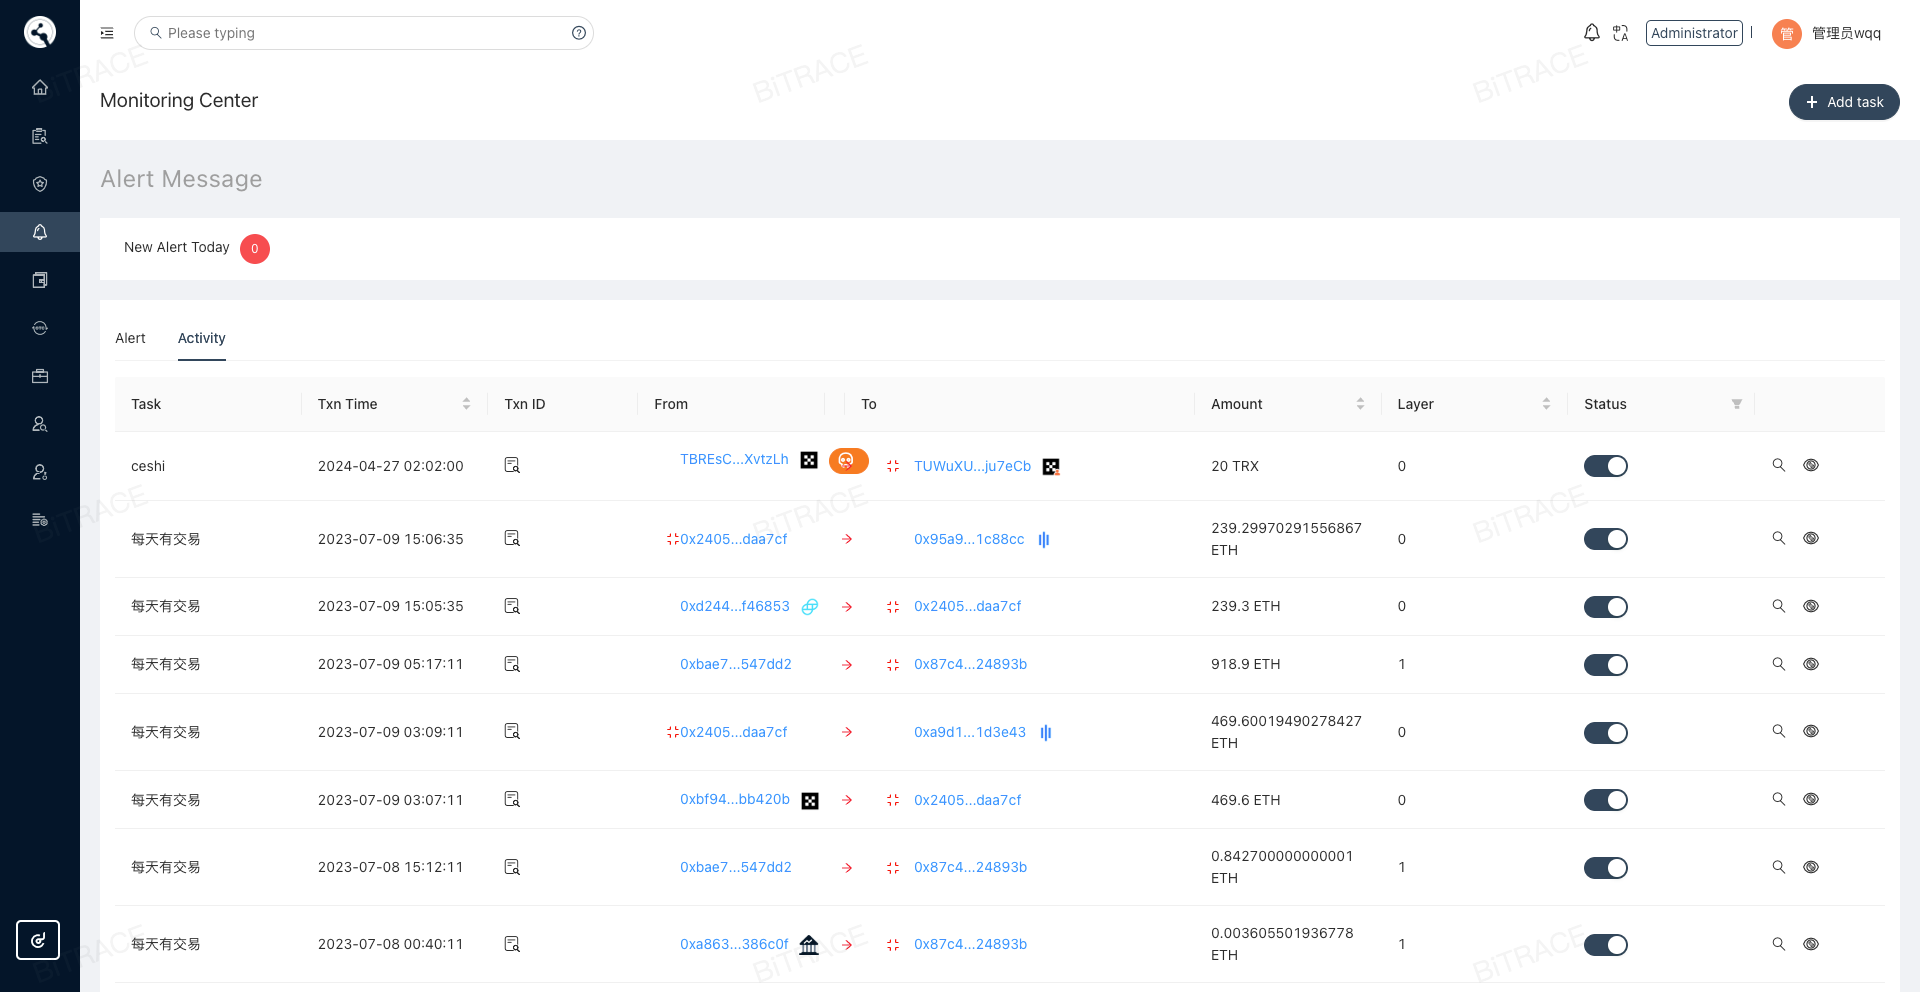Image resolution: width=1920 pixels, height=992 pixels.
Task: Open Txn ID icon for 2023-07-09 05:17:11 row
Action: point(512,664)
